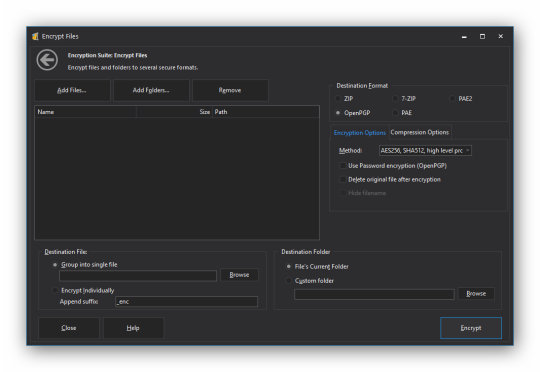Screen dimensions: 540x372
Task: Open the encryption Method dropdown
Action: tap(425, 151)
